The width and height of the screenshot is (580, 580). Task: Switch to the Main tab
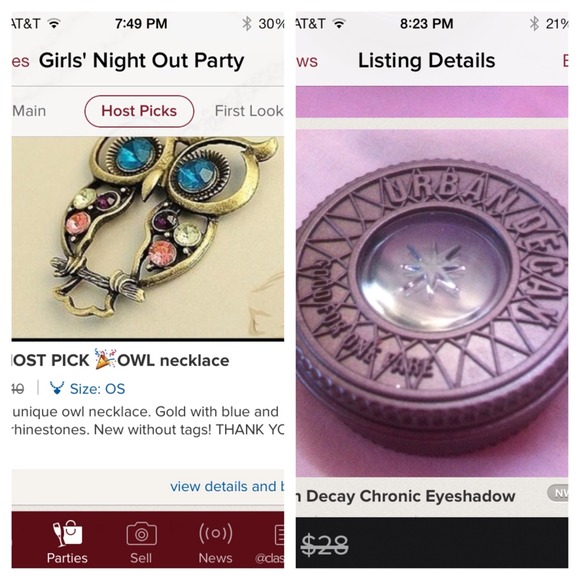click(29, 111)
